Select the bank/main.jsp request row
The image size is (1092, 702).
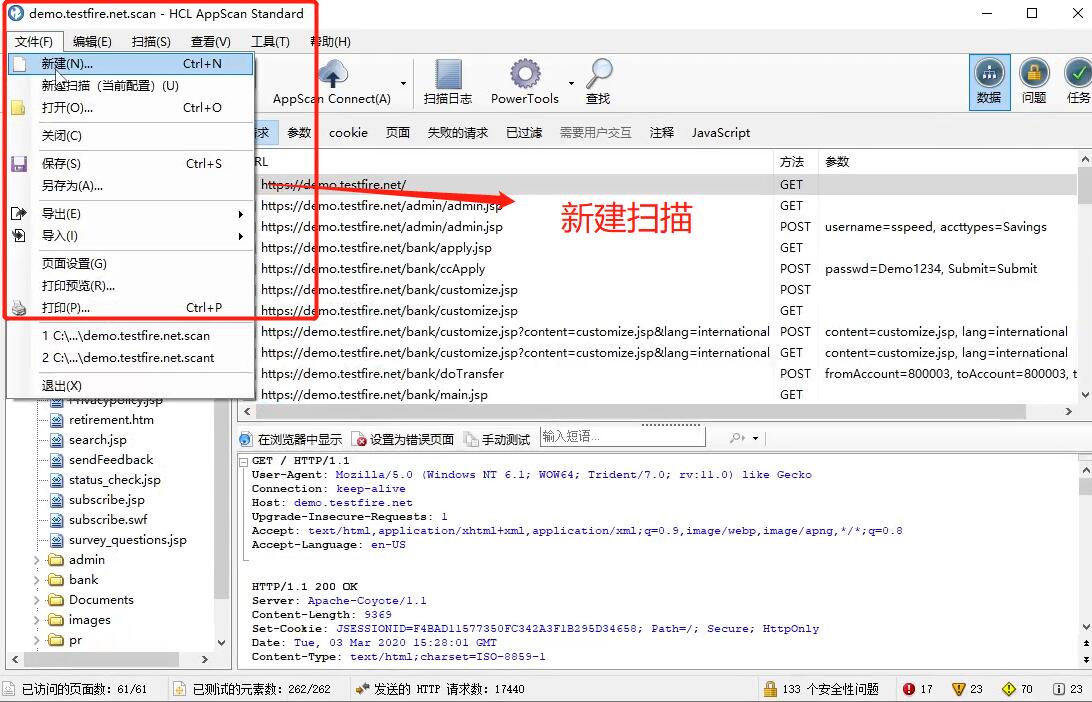click(666, 395)
